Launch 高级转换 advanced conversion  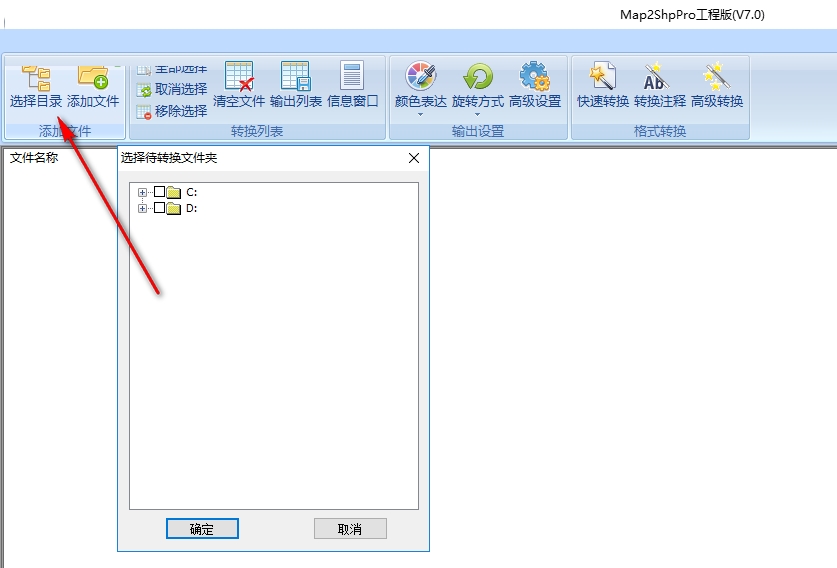coord(717,84)
